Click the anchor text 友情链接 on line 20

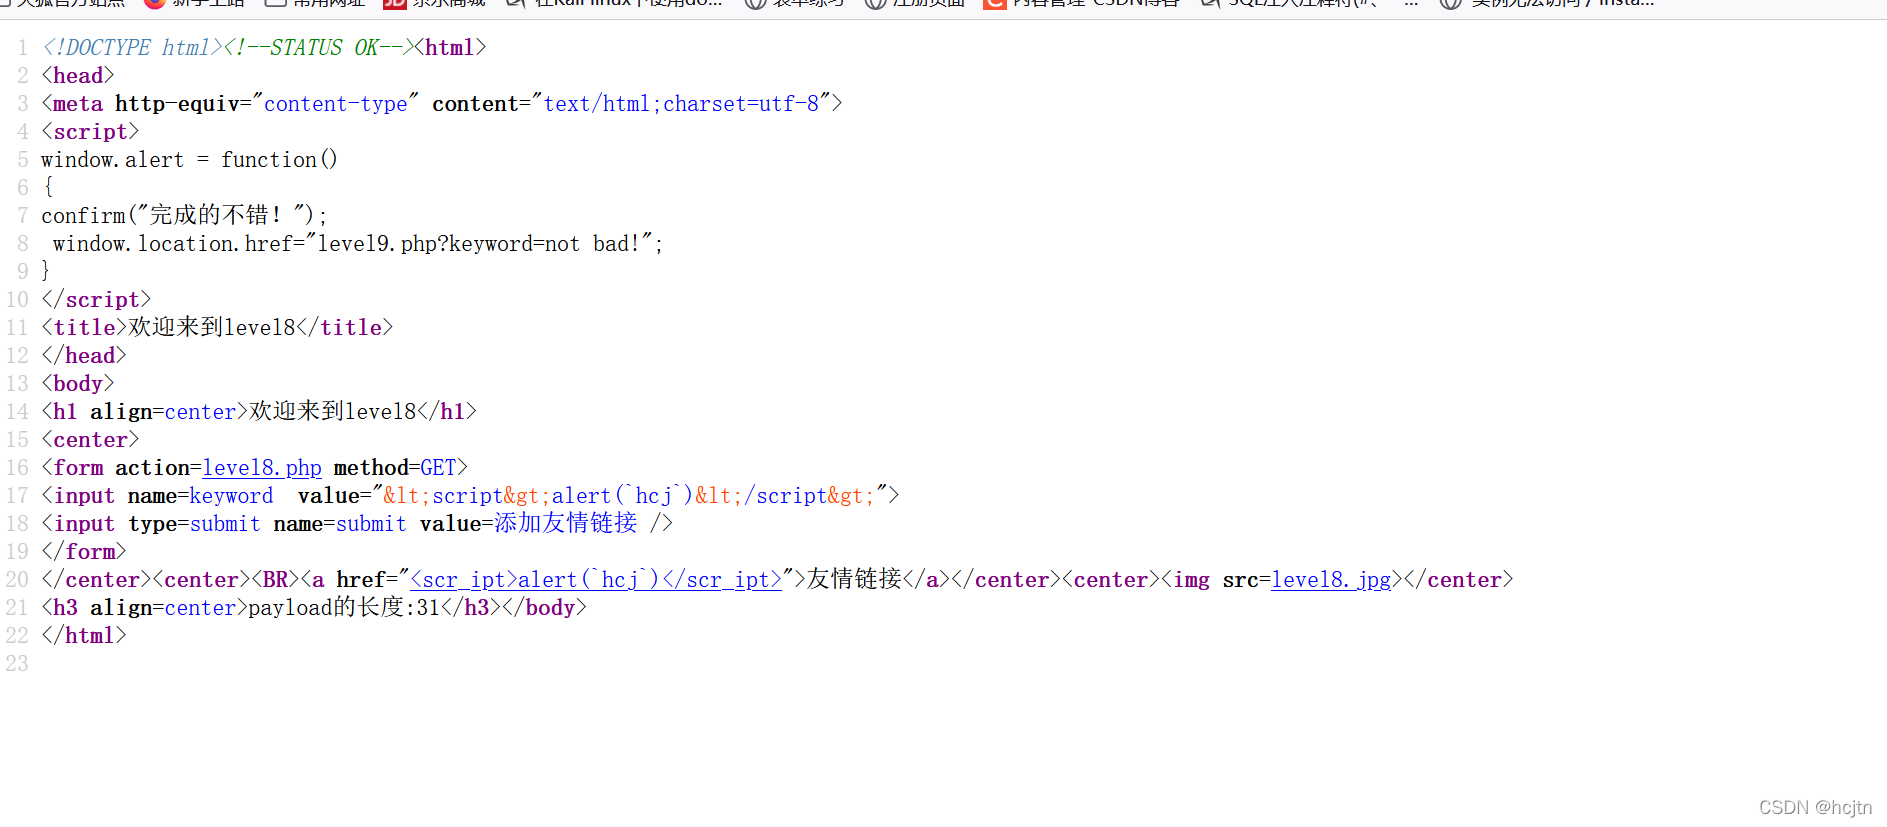coord(854,580)
